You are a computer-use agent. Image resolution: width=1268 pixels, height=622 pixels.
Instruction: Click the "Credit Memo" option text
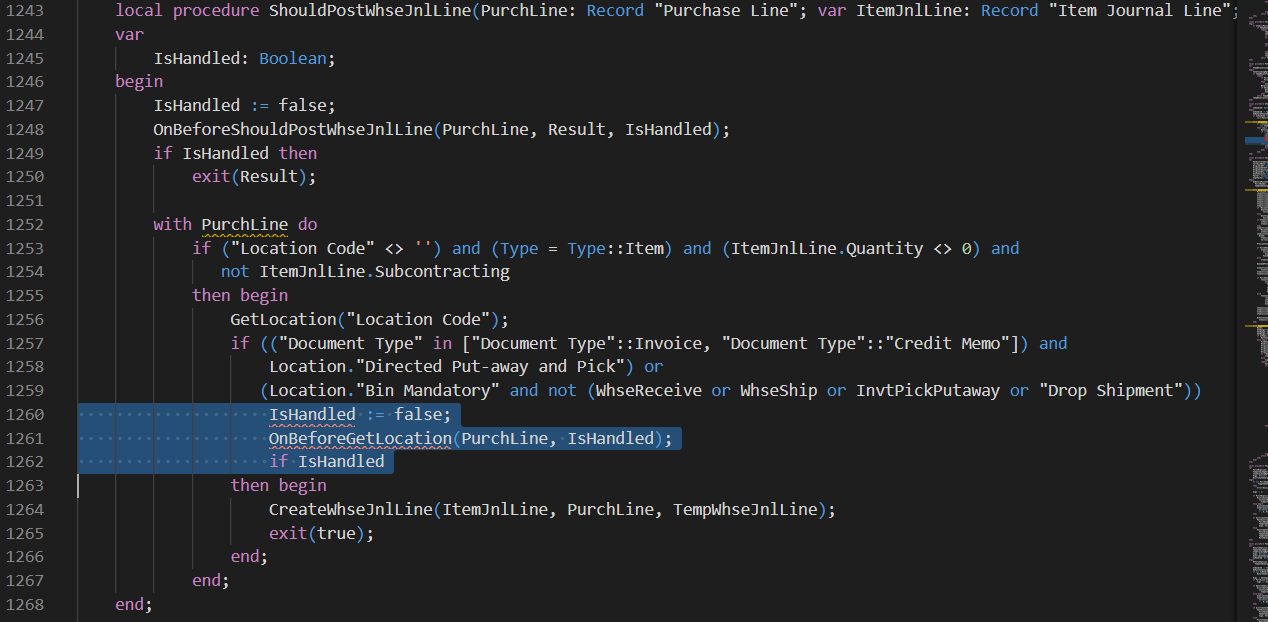click(x=947, y=343)
